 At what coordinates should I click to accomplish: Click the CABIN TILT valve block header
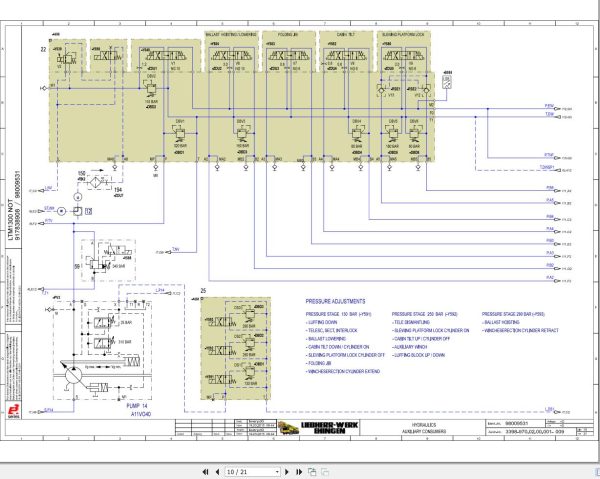pos(346,34)
